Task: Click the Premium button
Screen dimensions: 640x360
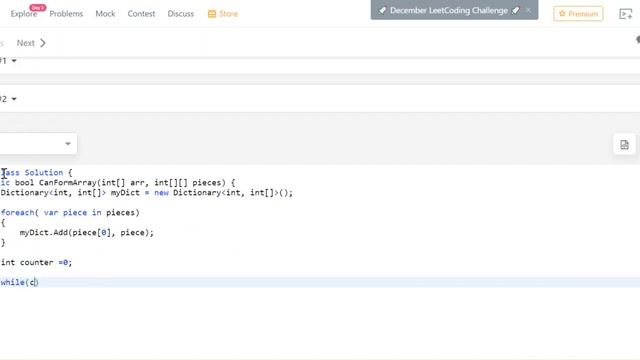Action: coord(578,13)
